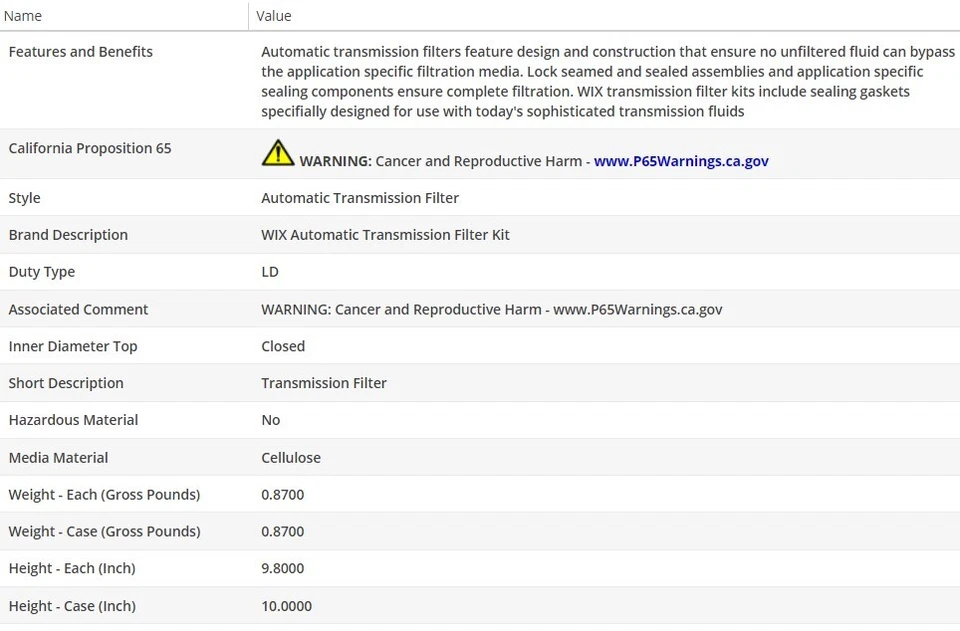This screenshot has height=631, width=960.
Task: Click the Name column header
Action: [x=25, y=16]
